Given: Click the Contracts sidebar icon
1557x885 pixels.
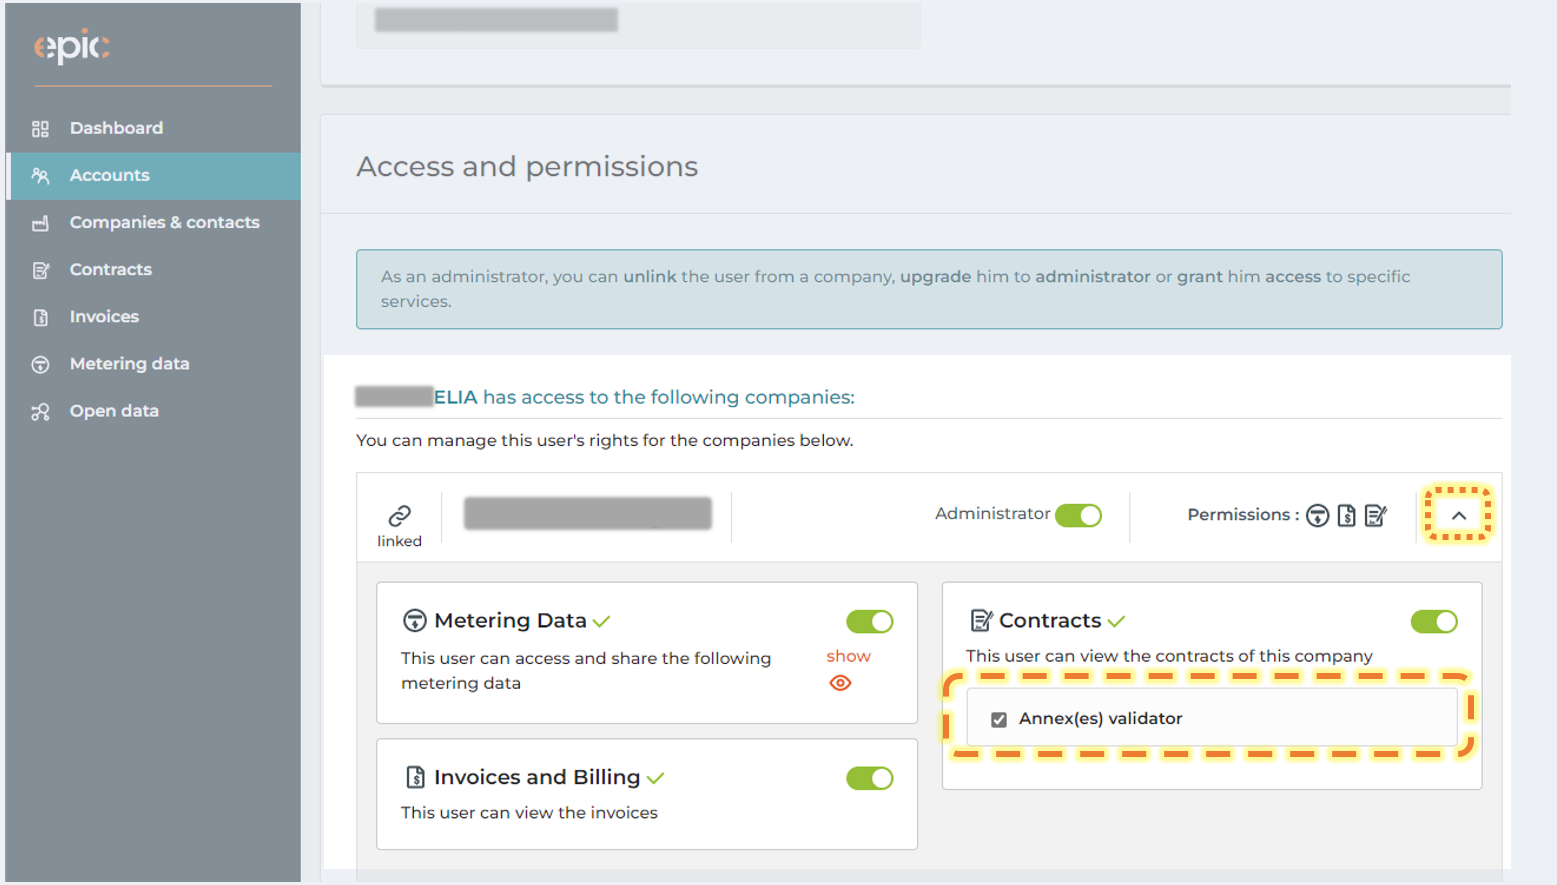Looking at the screenshot, I should point(40,270).
